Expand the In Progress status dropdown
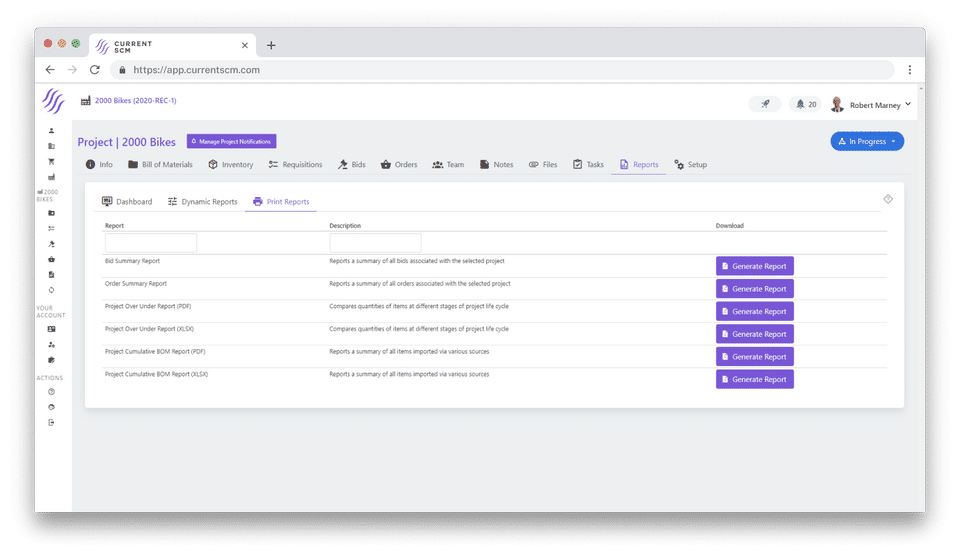This screenshot has width=960, height=554. [867, 141]
